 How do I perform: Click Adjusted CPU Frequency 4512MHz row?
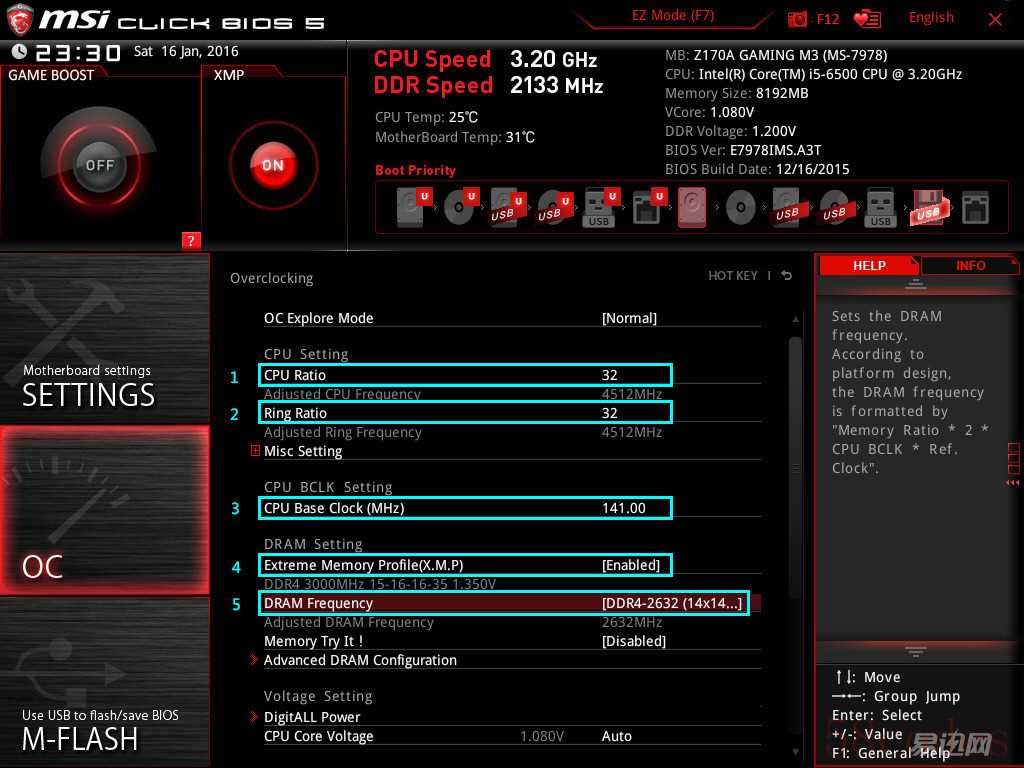(463, 394)
